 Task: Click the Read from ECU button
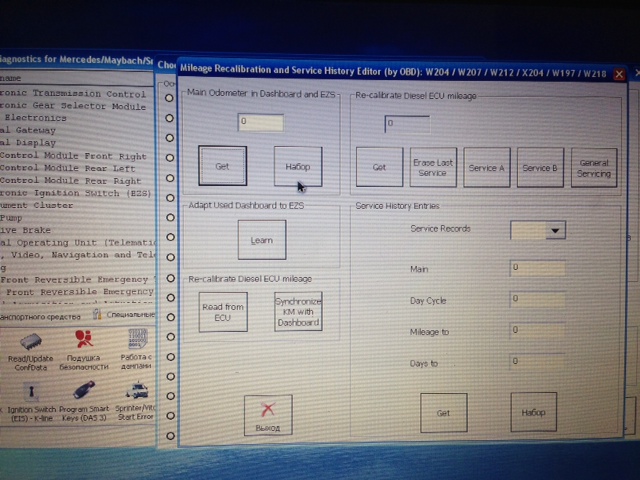(x=223, y=312)
